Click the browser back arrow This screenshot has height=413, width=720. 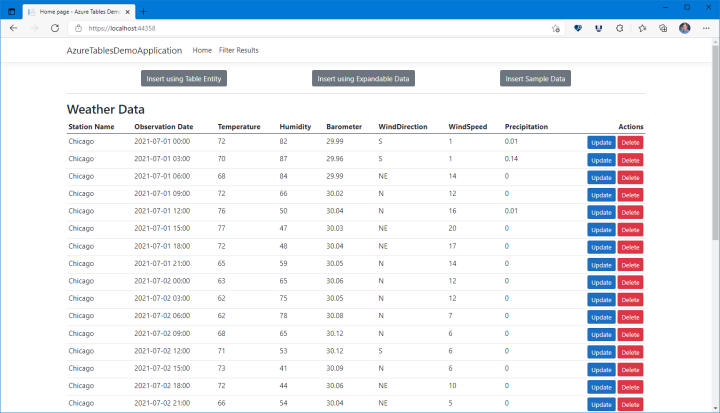tap(13, 29)
